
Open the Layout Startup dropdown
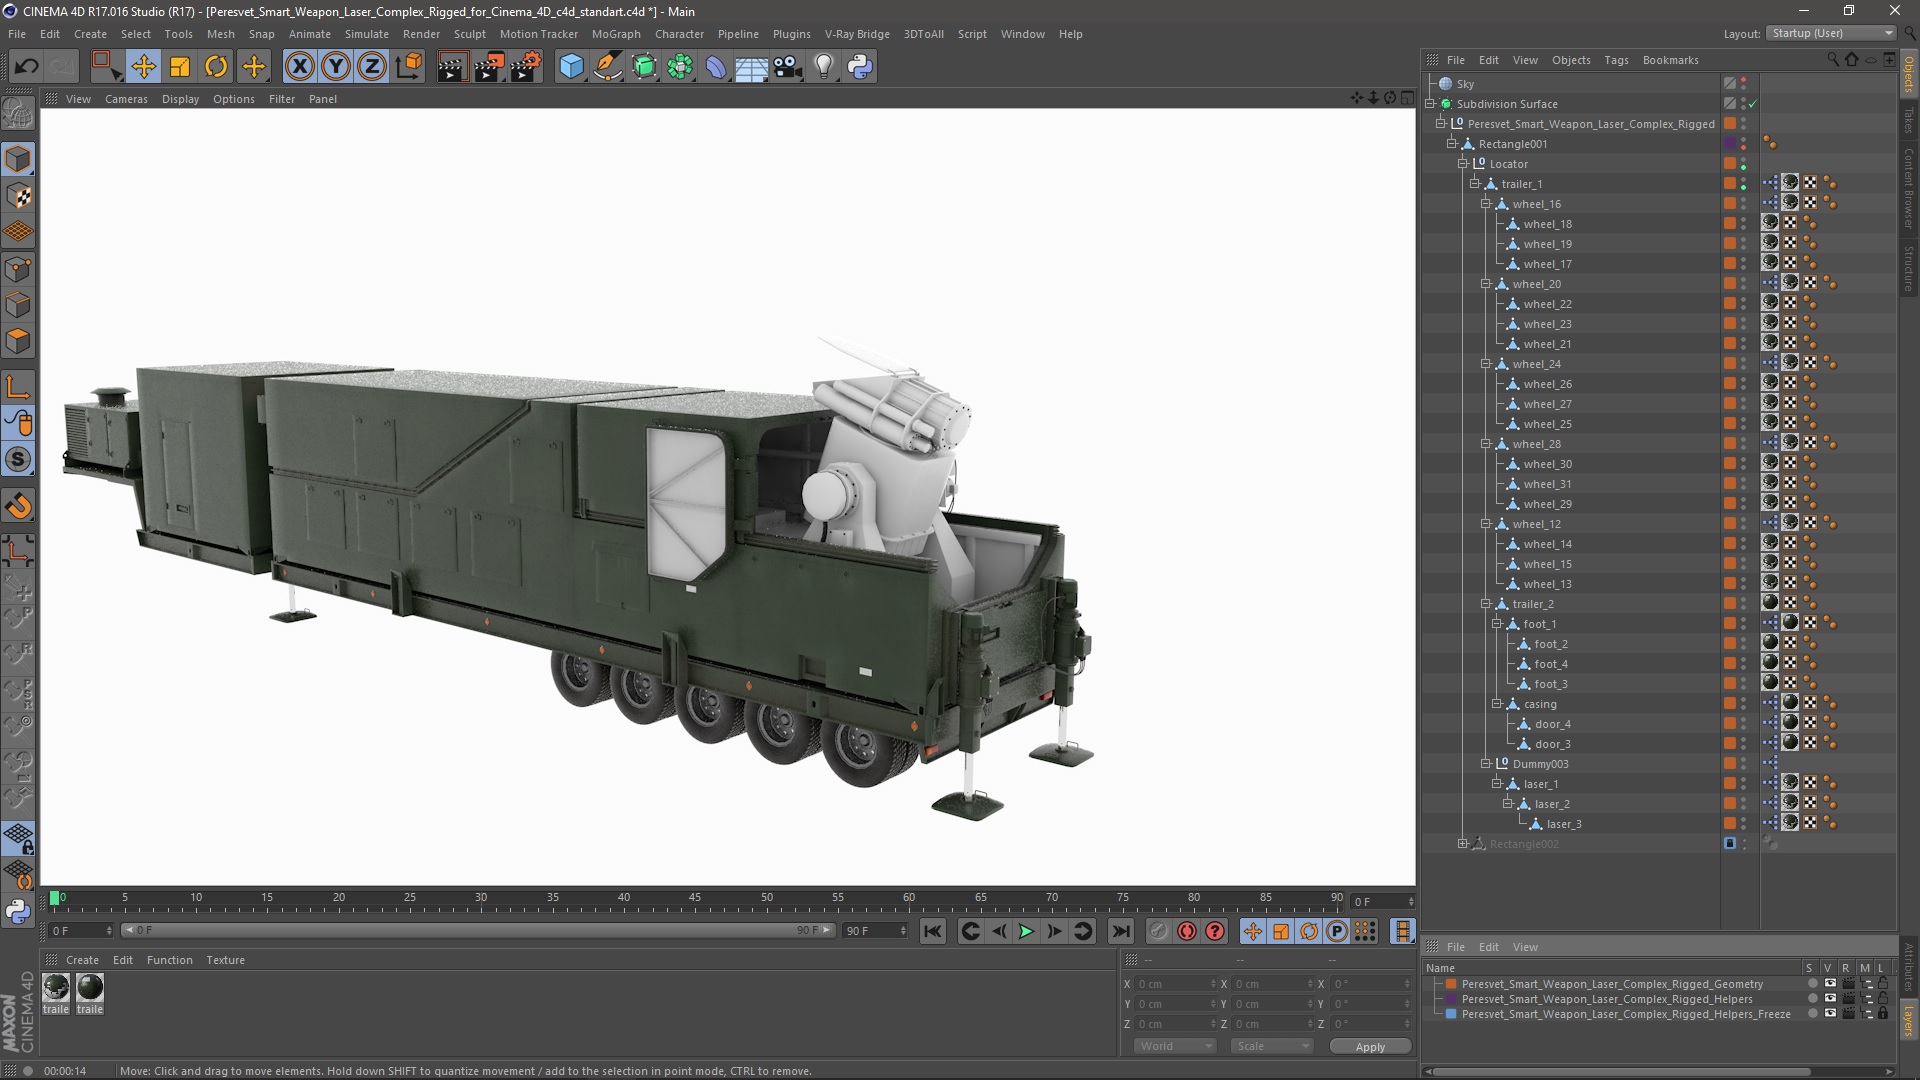click(1831, 33)
